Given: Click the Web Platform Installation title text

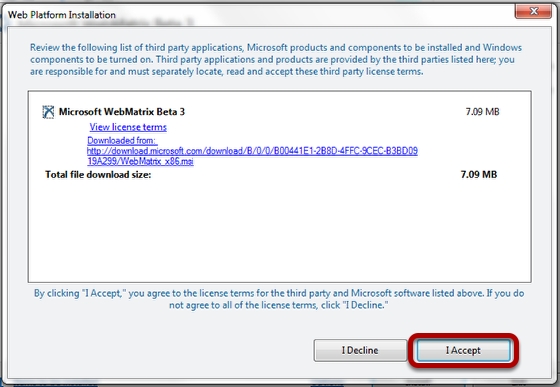Looking at the screenshot, I should (x=62, y=15).
